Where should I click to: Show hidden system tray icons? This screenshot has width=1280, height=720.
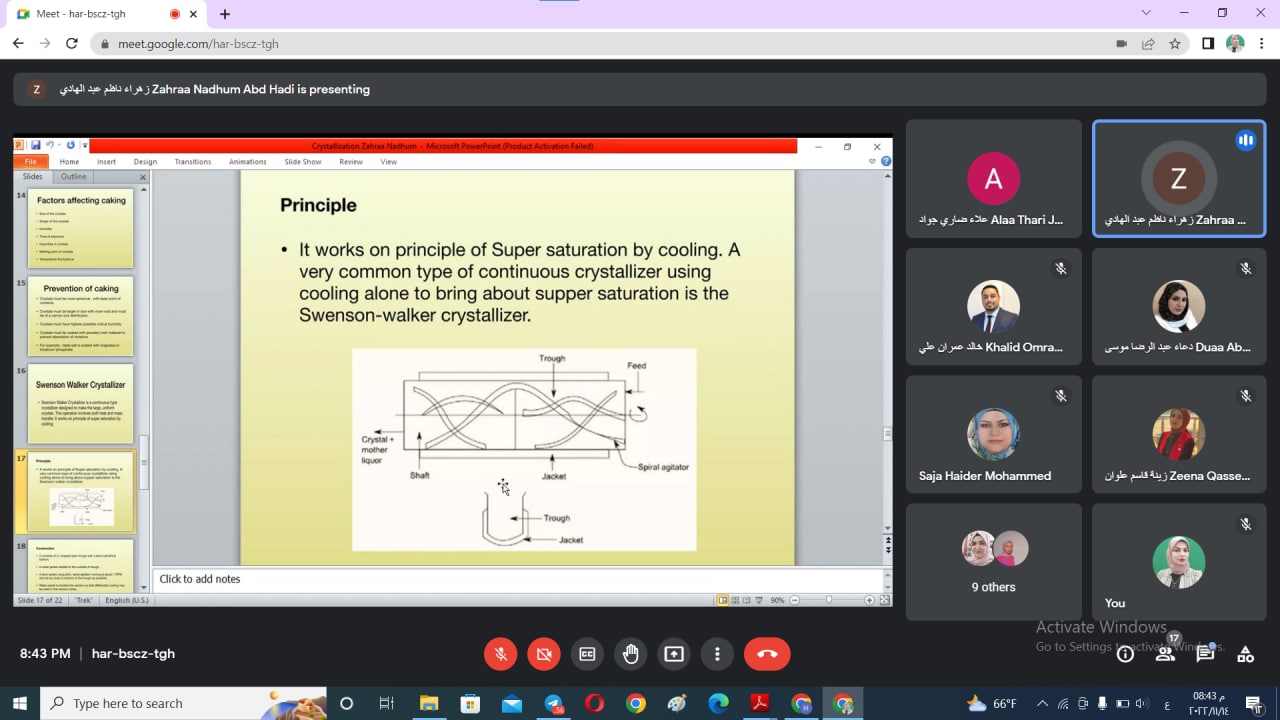[1042, 703]
